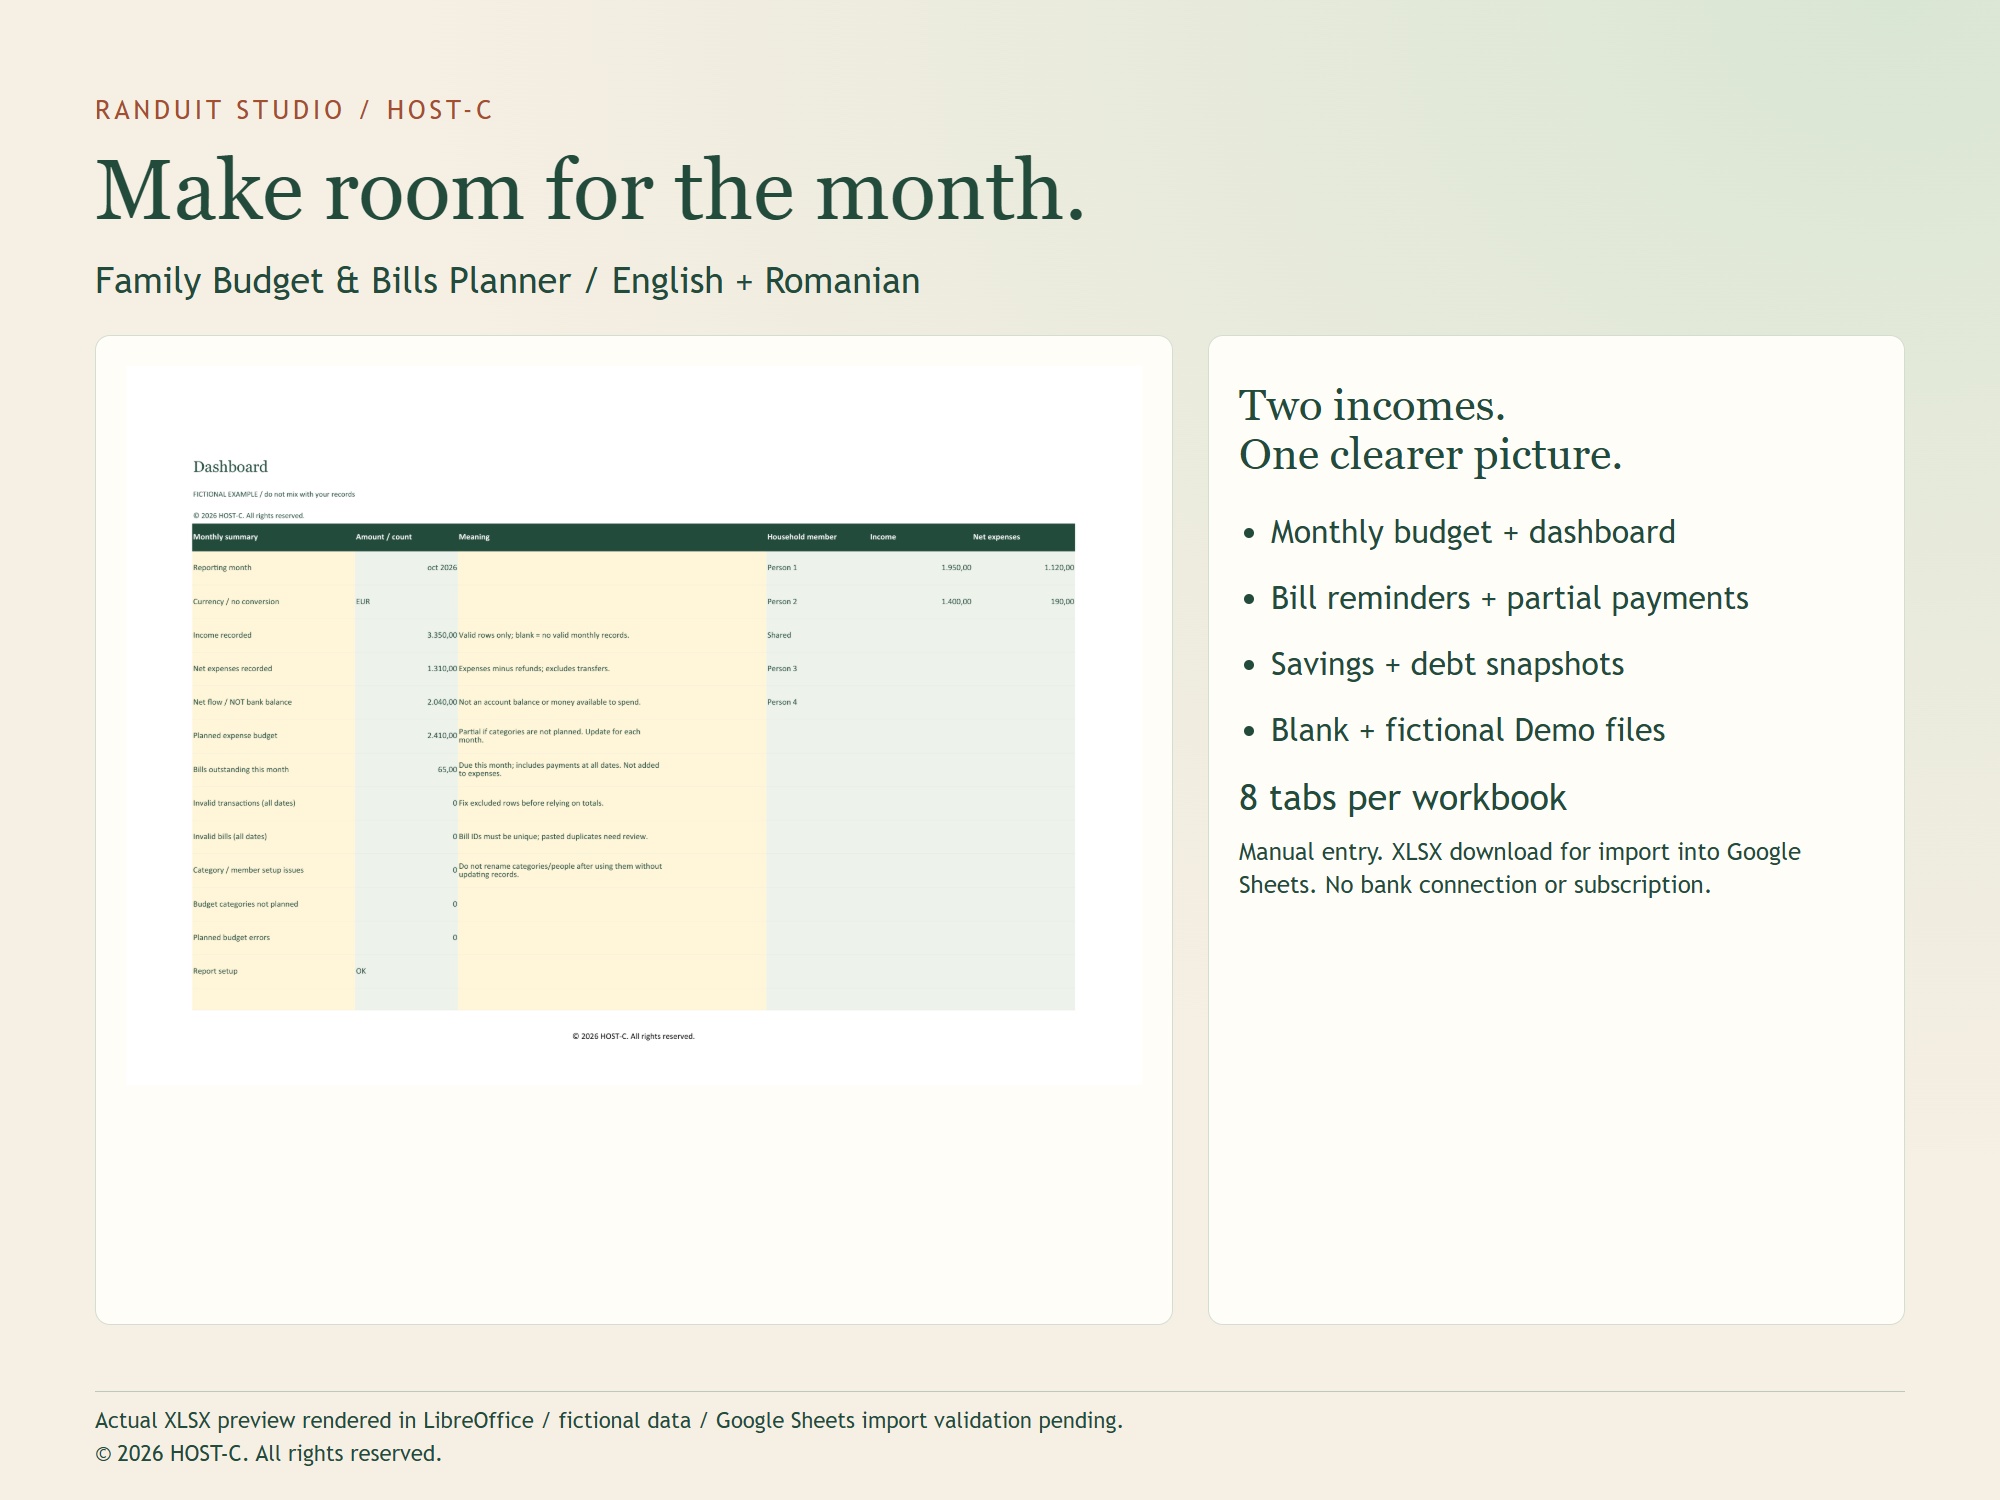Select the 'Reporting month' row label
This screenshot has height=1500, width=2000.
pyautogui.click(x=222, y=568)
